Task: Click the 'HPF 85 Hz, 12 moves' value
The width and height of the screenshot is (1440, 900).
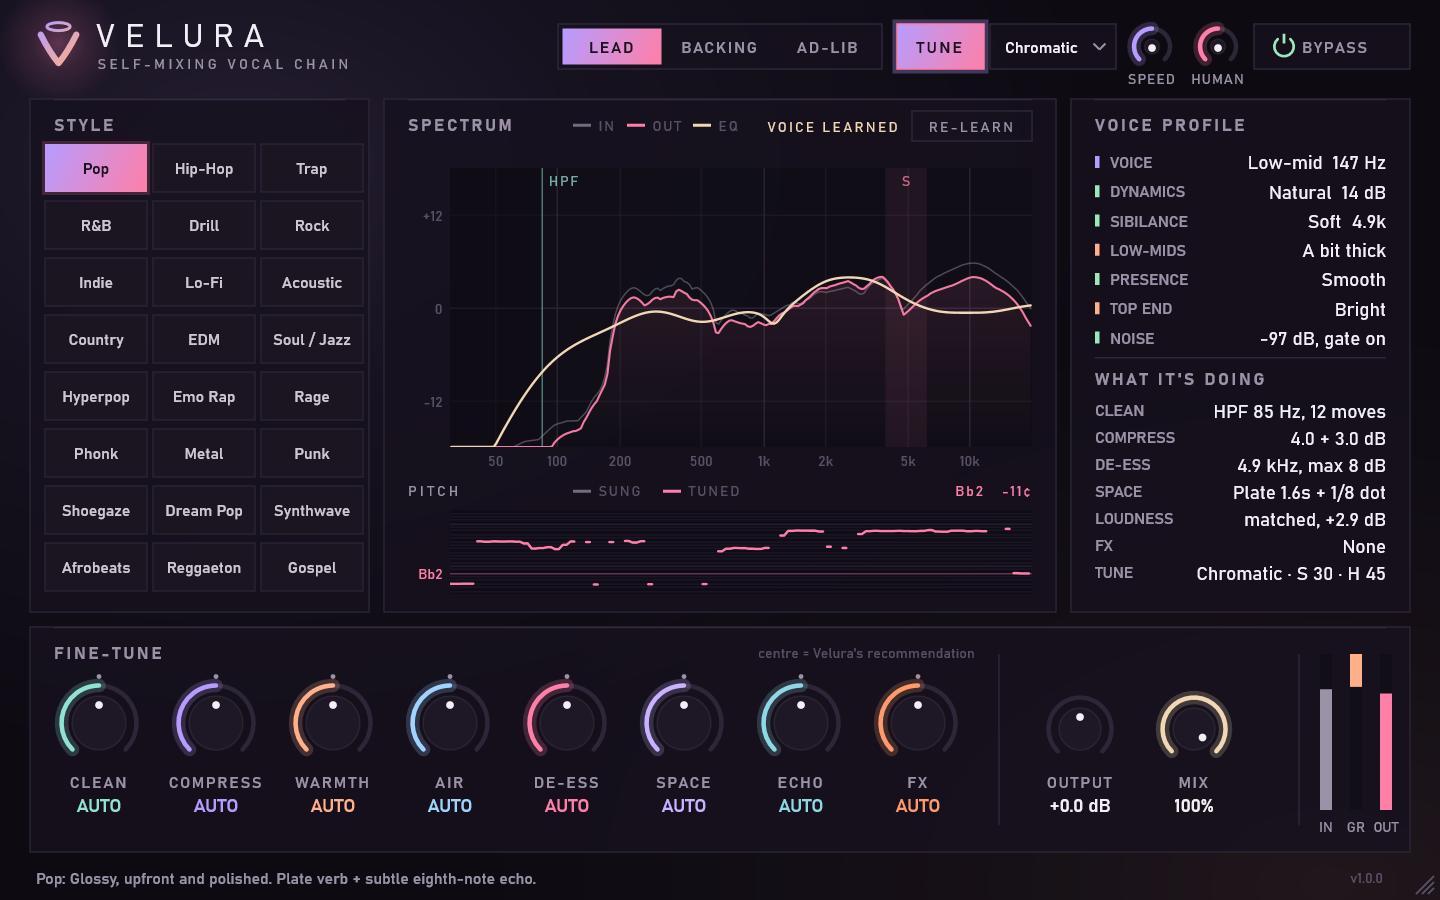Action: tap(1299, 411)
